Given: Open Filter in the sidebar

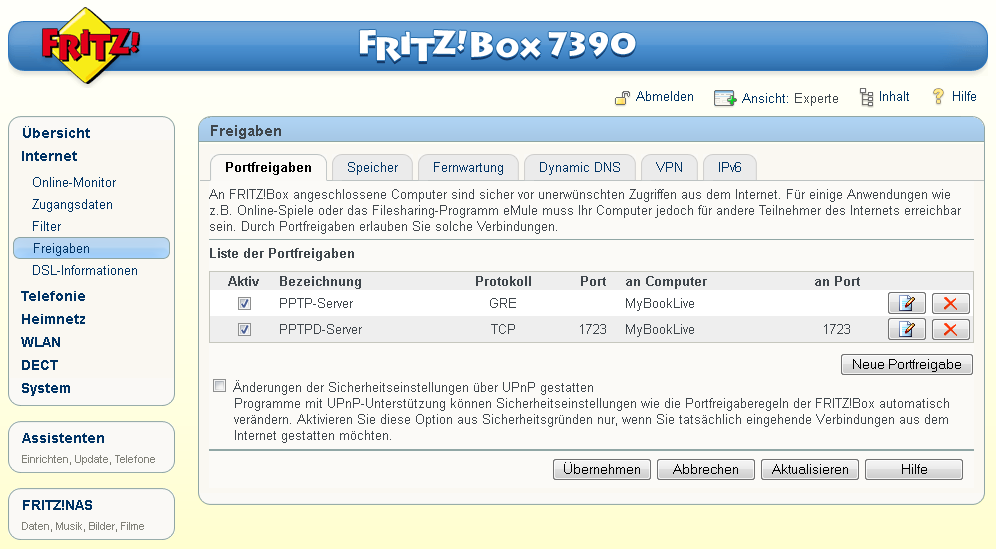Looking at the screenshot, I should pos(46,226).
